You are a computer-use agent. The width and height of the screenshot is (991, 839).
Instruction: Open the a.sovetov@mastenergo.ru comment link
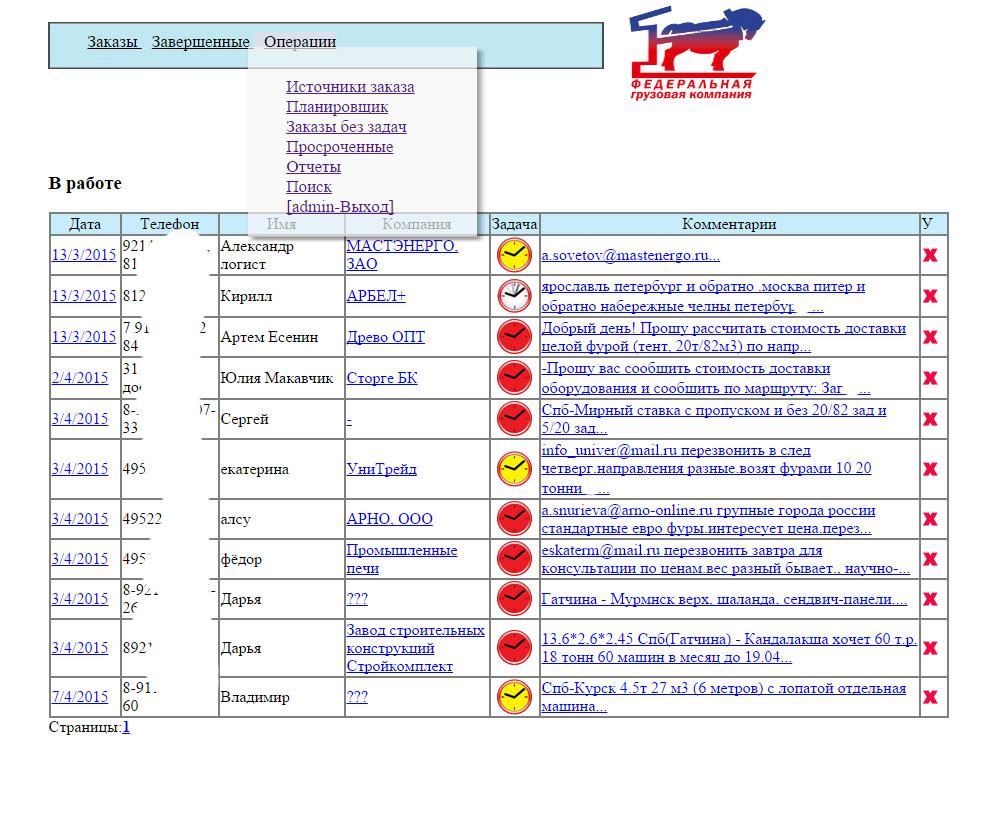[630, 255]
